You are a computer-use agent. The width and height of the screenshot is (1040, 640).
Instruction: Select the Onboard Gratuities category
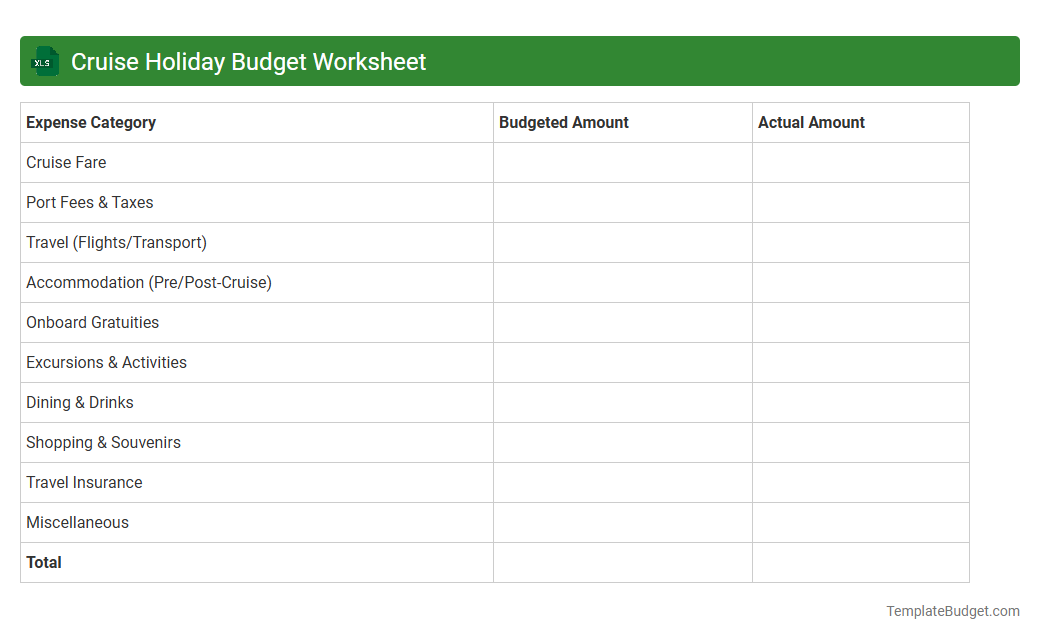coord(92,322)
